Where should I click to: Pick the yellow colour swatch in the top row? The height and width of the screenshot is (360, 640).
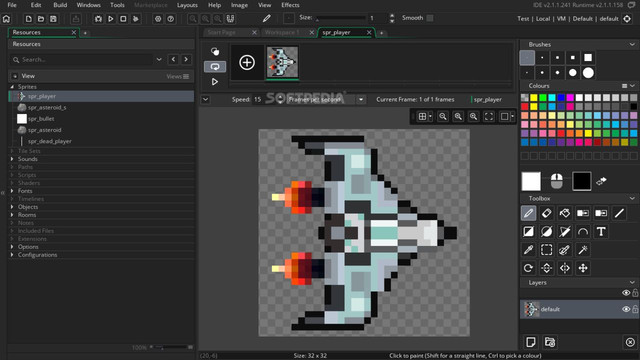click(x=534, y=98)
